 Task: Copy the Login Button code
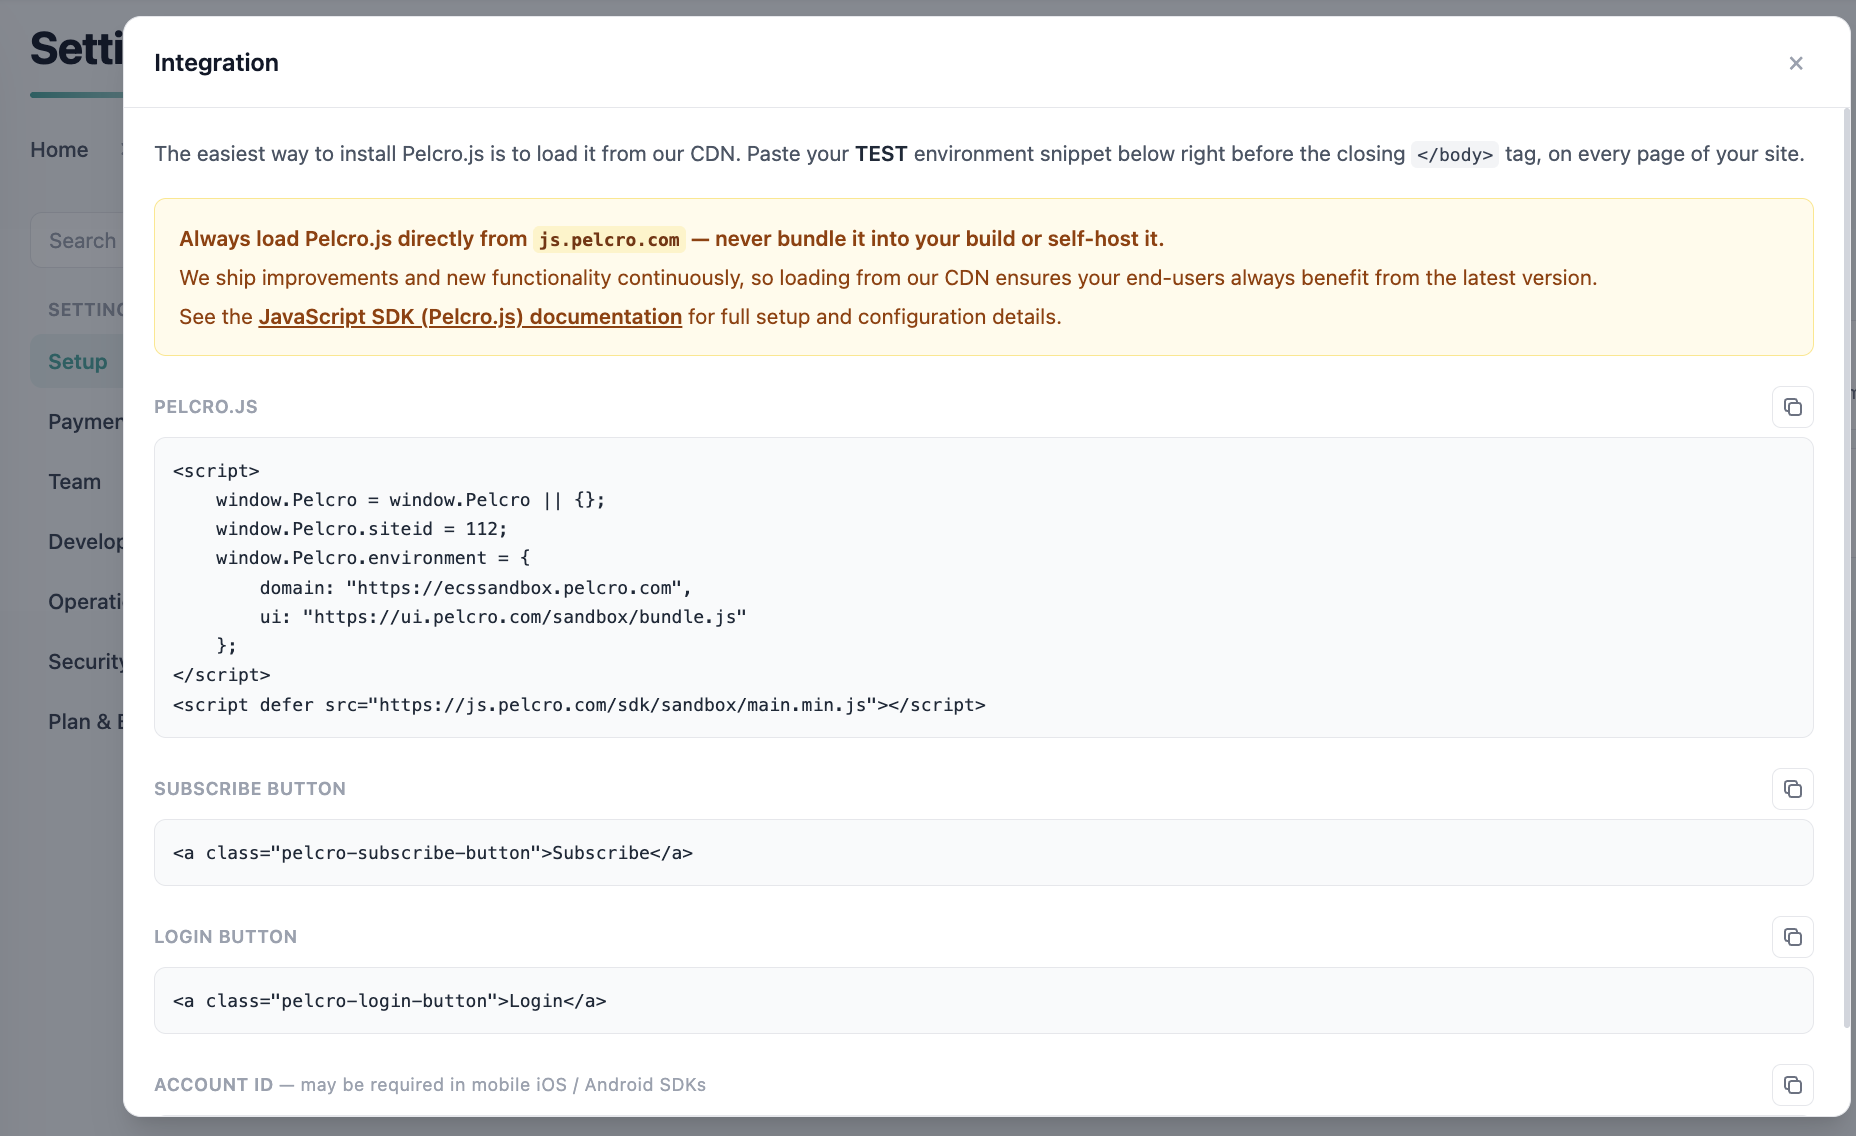click(1792, 937)
